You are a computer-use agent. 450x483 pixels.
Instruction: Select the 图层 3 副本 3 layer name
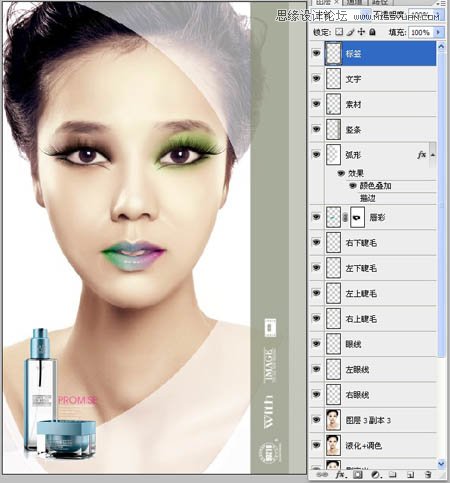(x=368, y=420)
